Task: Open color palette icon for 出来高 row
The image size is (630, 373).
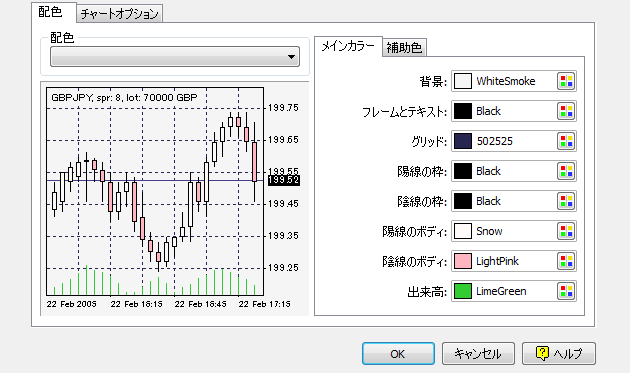Action: (x=567, y=291)
